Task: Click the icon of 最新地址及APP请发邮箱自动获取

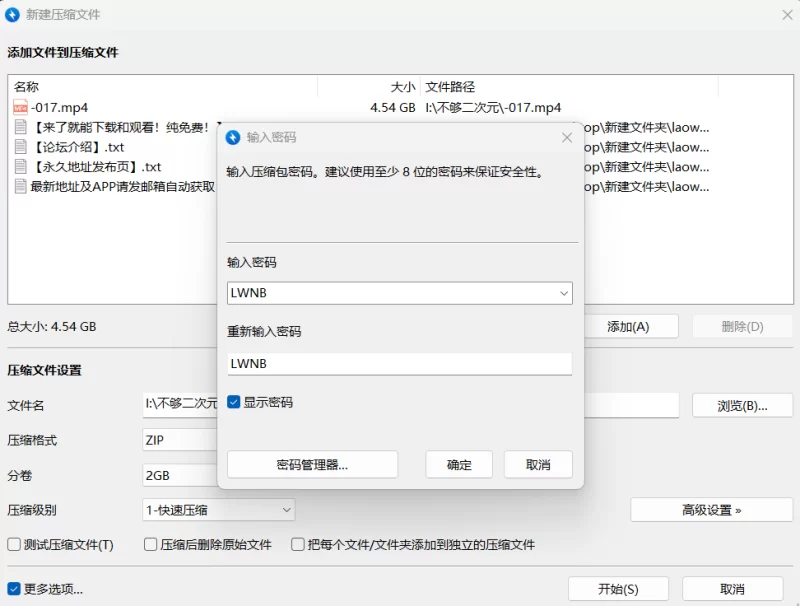Action: 20,187
